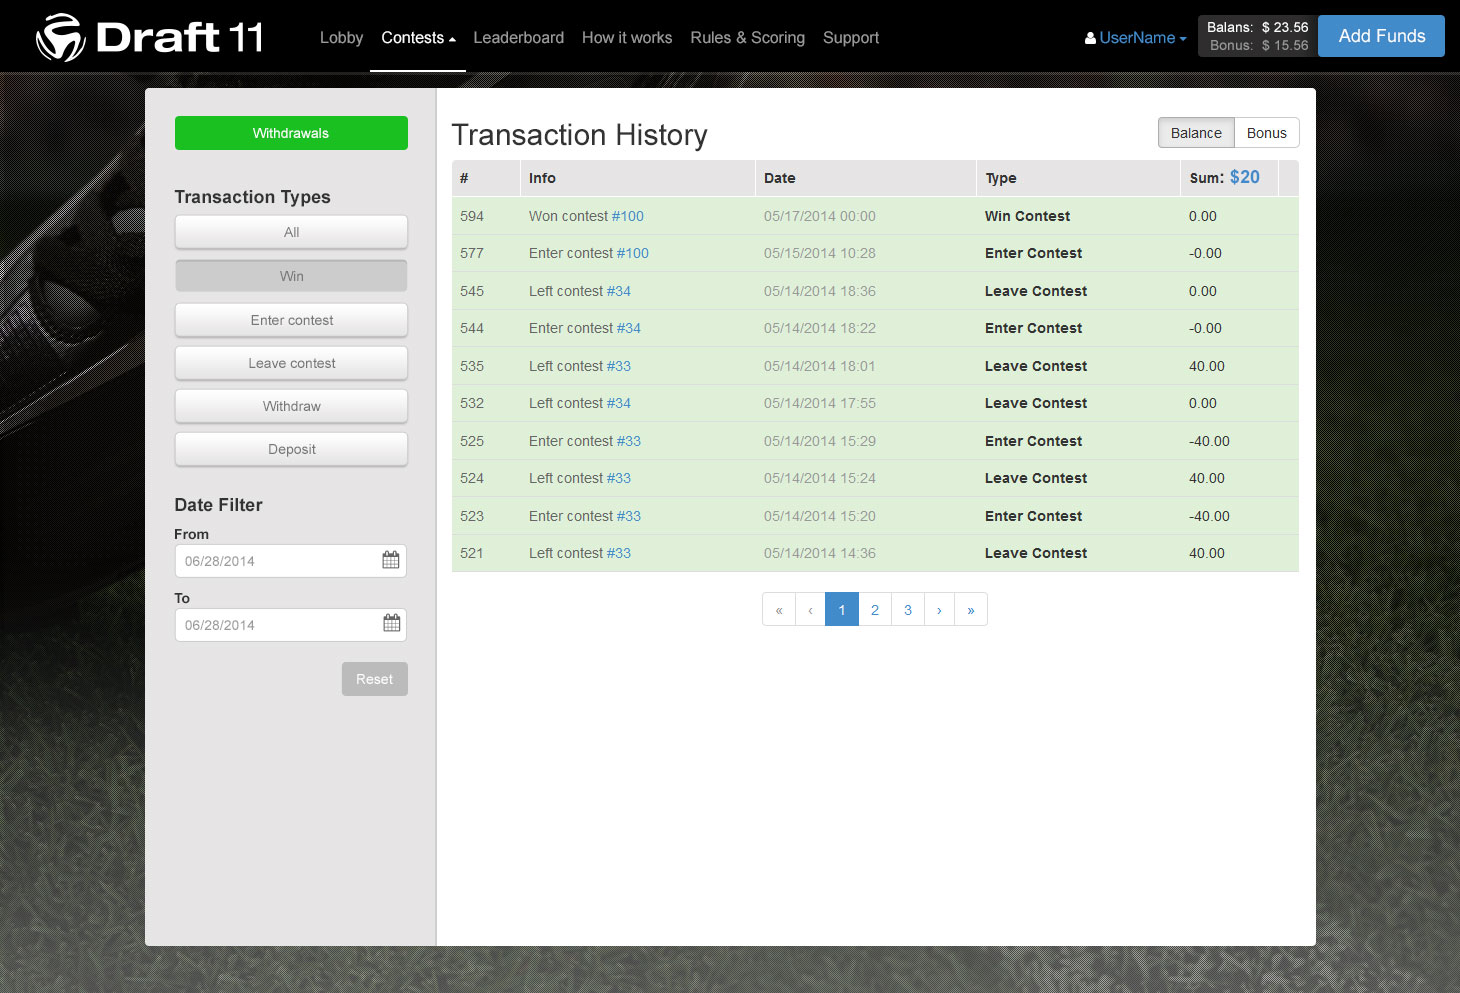
Task: Click the # column header
Action: click(x=486, y=178)
